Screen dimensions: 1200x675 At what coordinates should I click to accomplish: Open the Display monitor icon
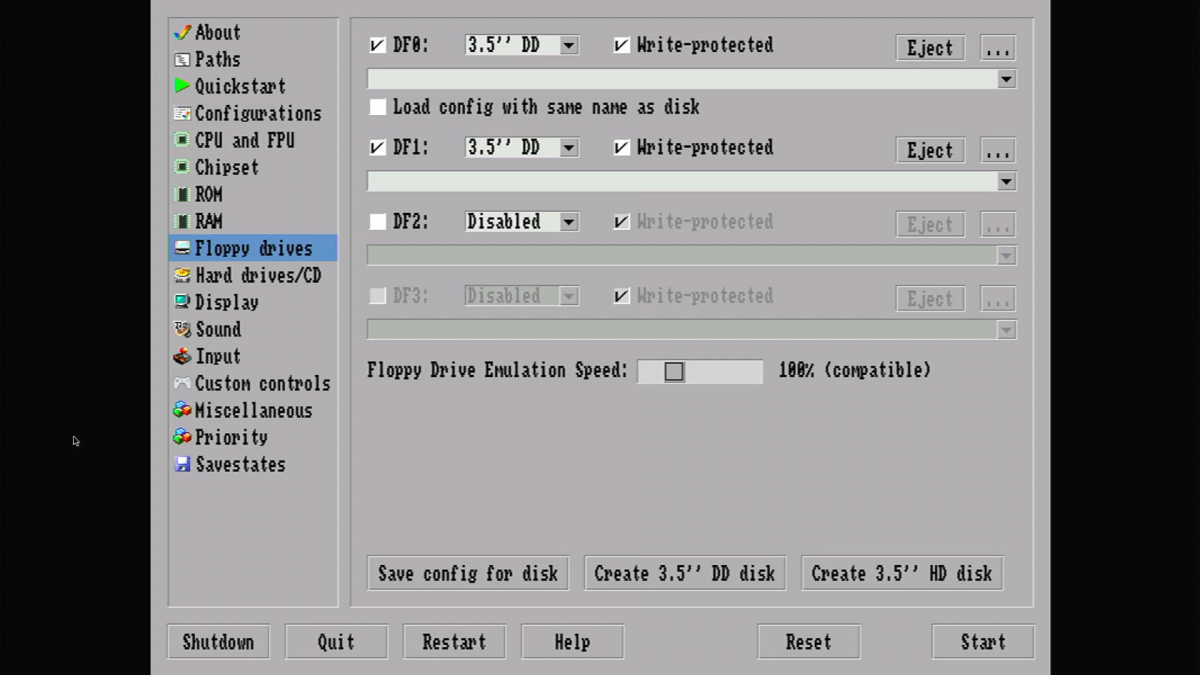pos(182,302)
